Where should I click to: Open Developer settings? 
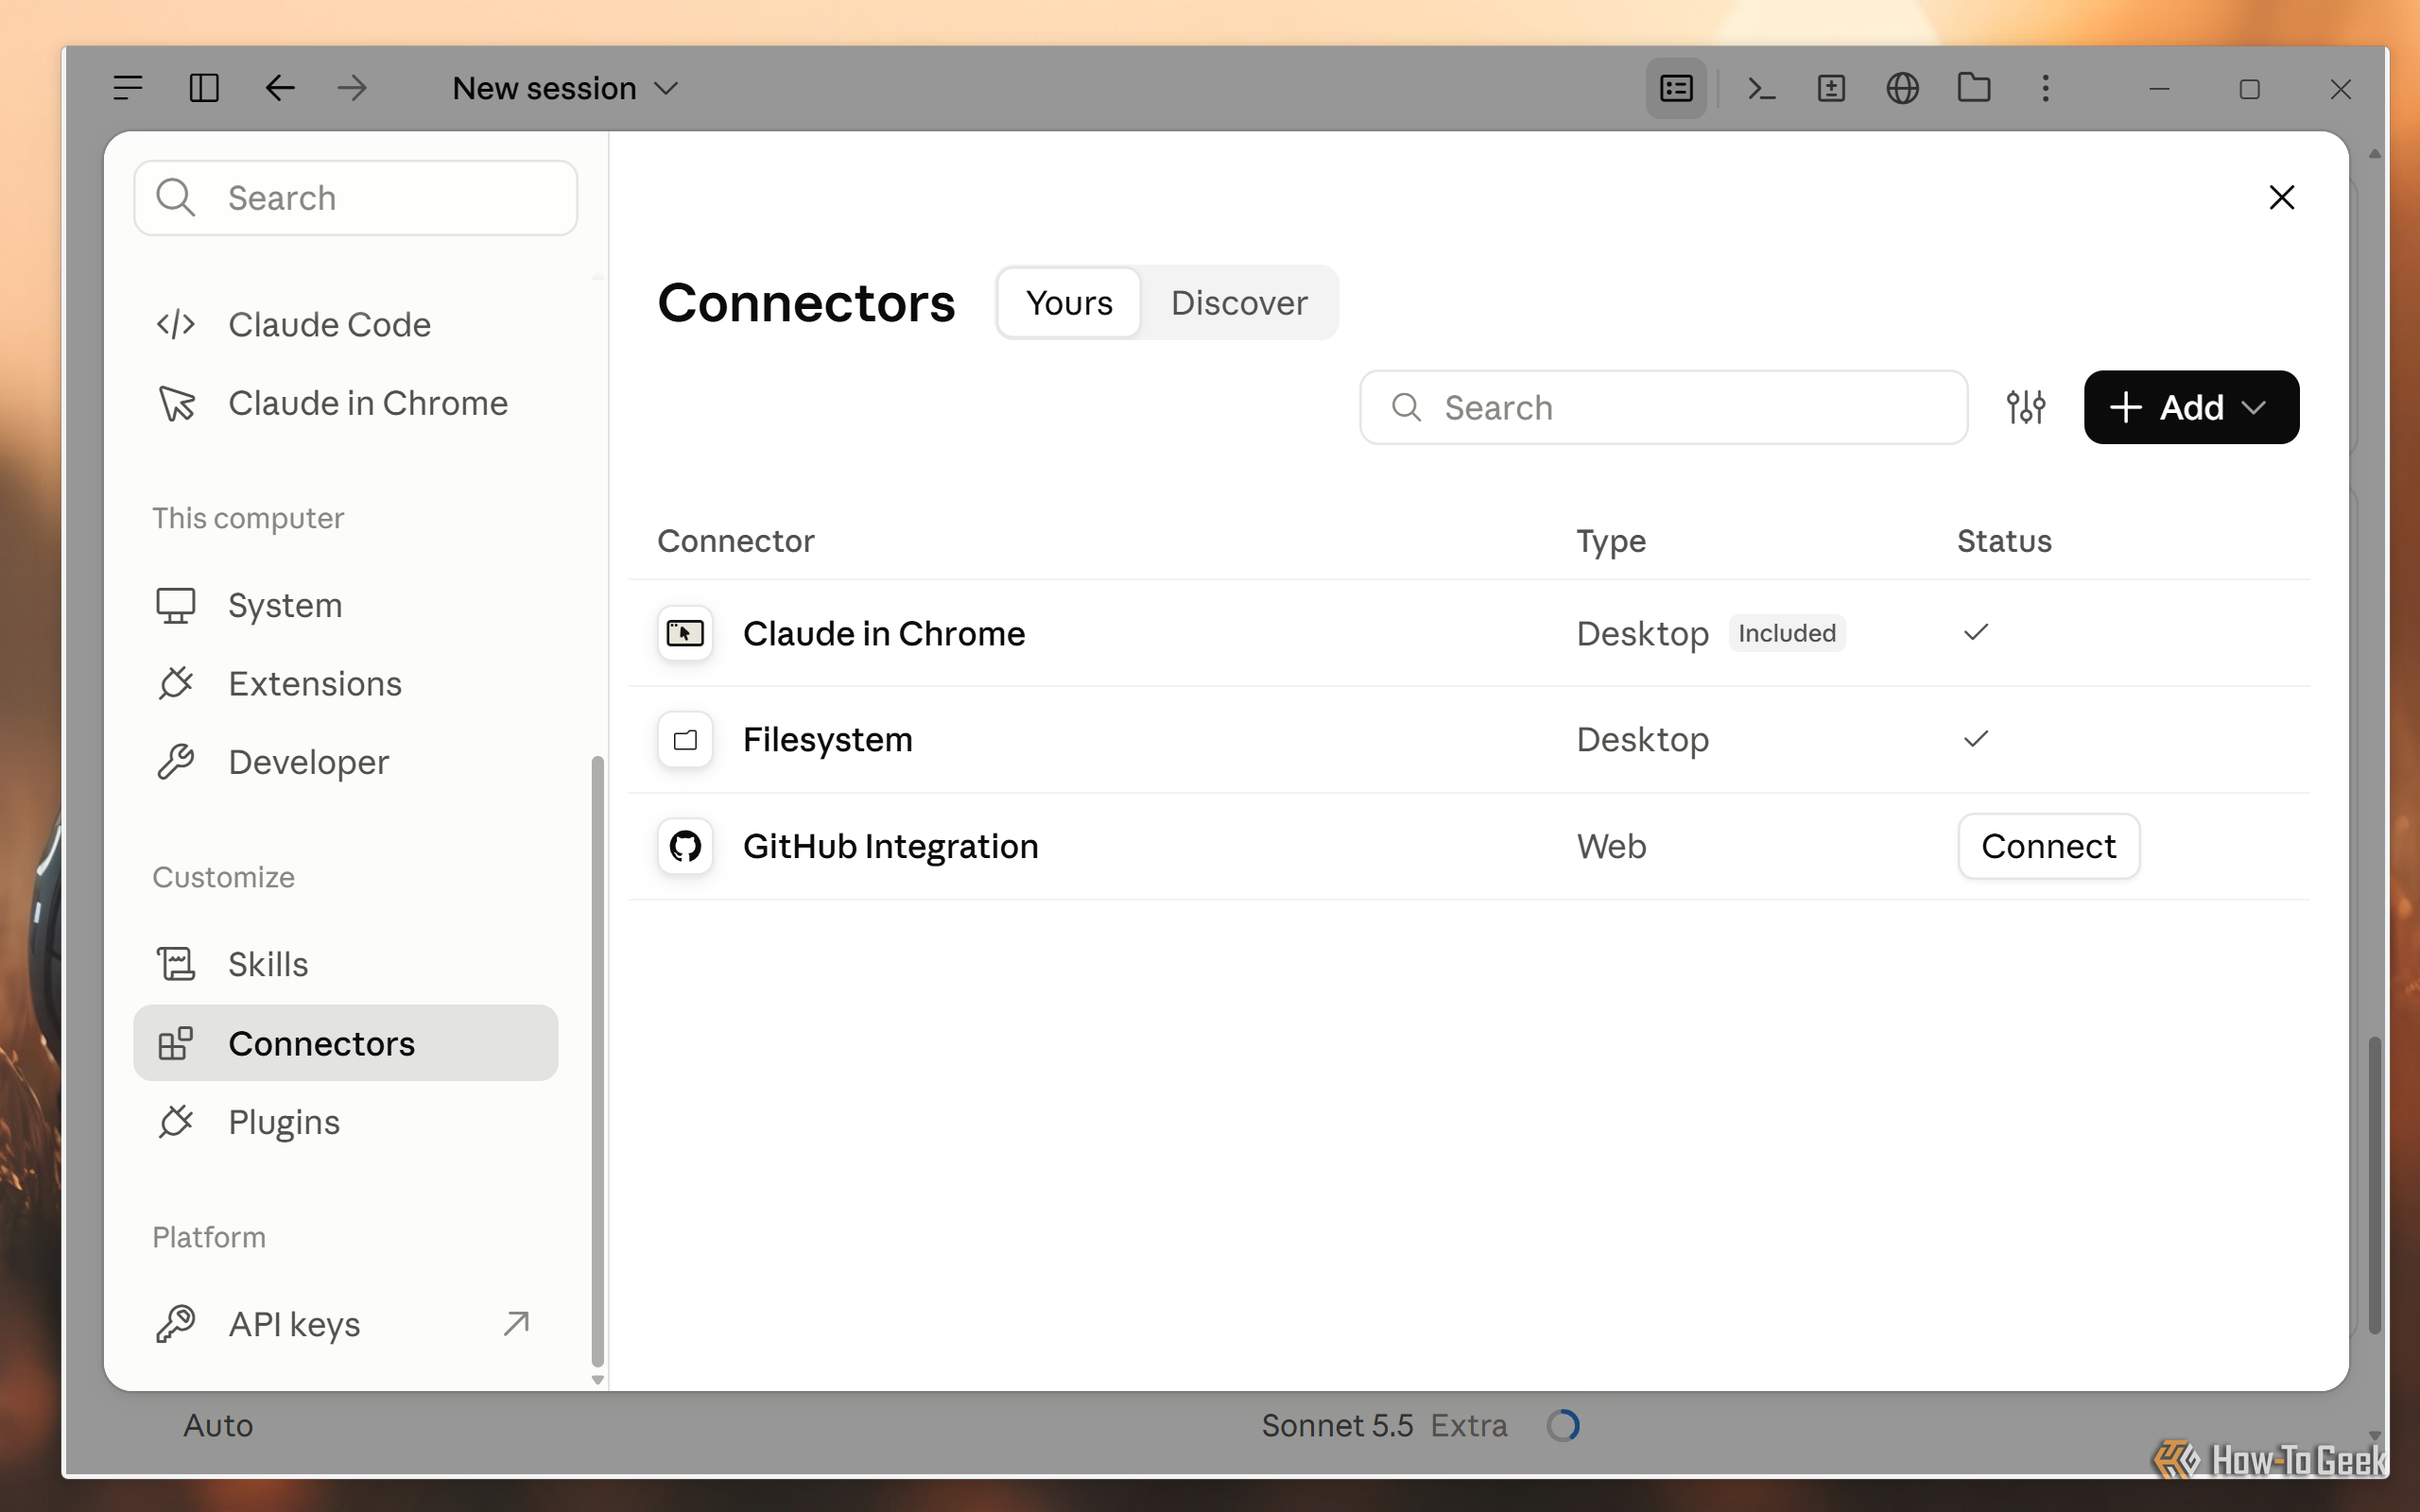point(345,762)
